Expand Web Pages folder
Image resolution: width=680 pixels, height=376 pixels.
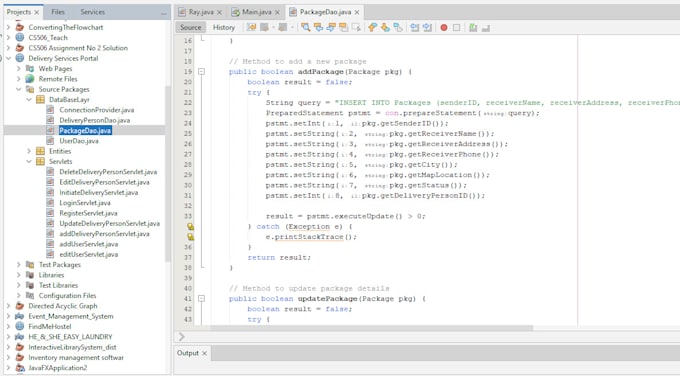tap(19, 69)
